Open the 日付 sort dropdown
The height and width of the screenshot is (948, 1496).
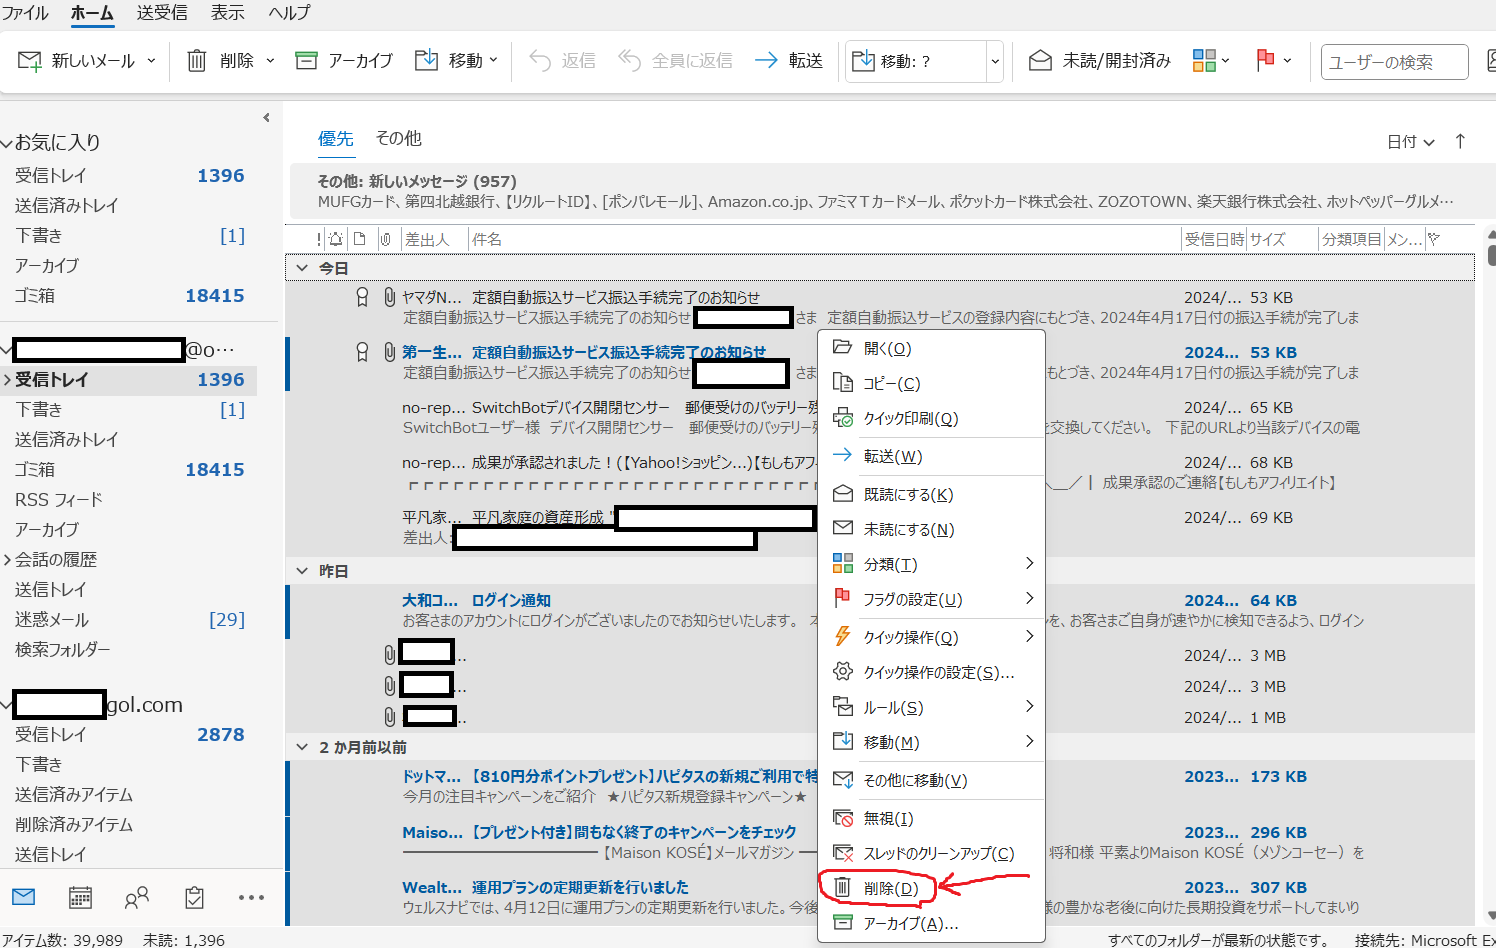tap(1408, 142)
